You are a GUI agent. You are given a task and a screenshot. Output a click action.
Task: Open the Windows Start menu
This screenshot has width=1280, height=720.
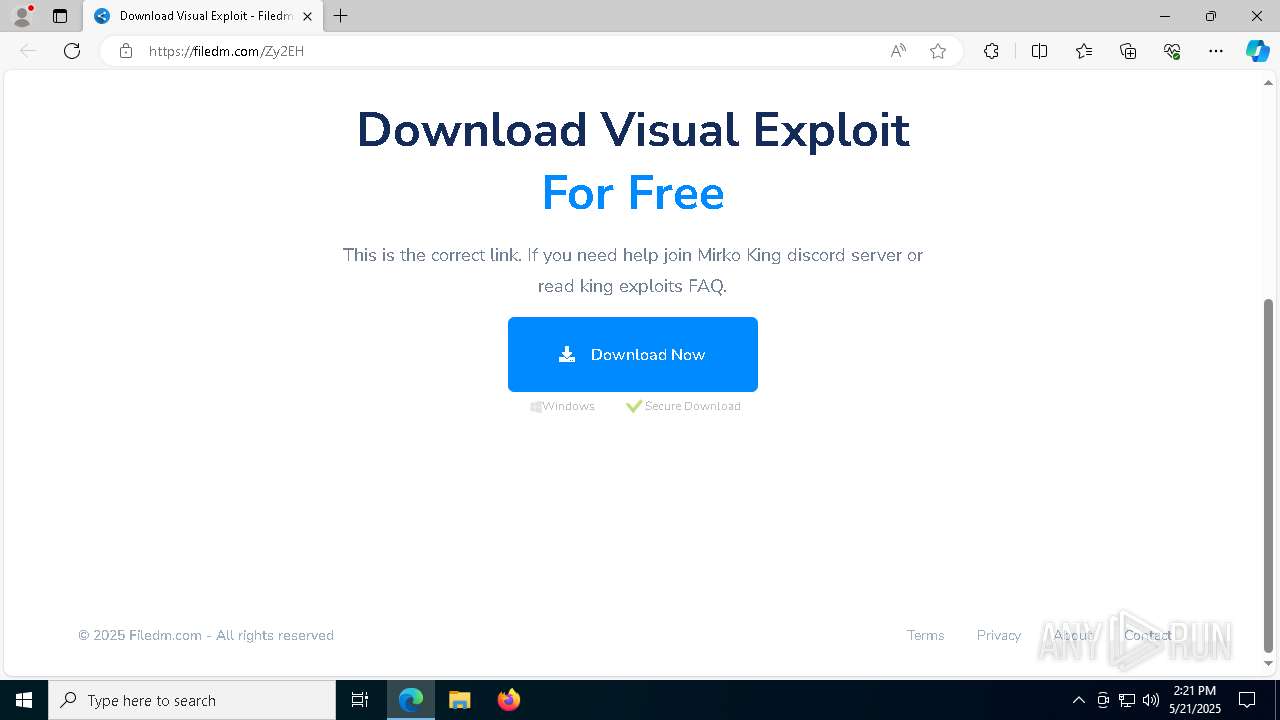24,700
